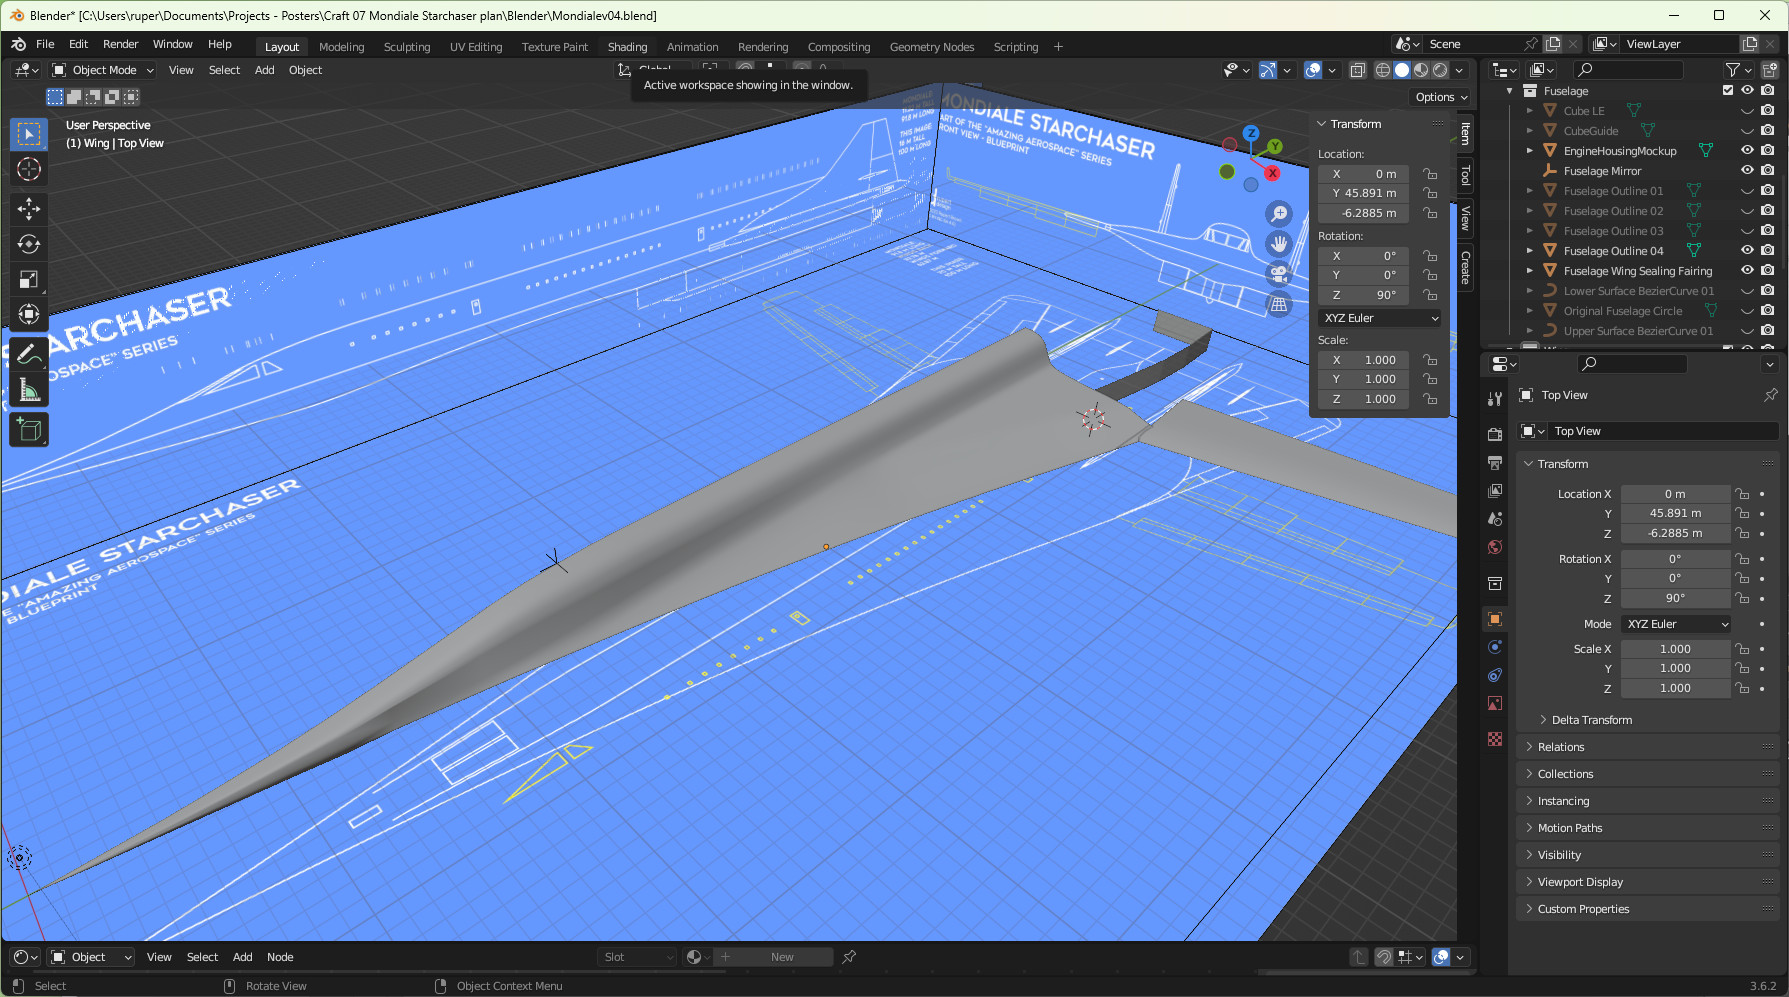Open the Collection properties tab icon
1789x997 pixels.
click(1495, 583)
